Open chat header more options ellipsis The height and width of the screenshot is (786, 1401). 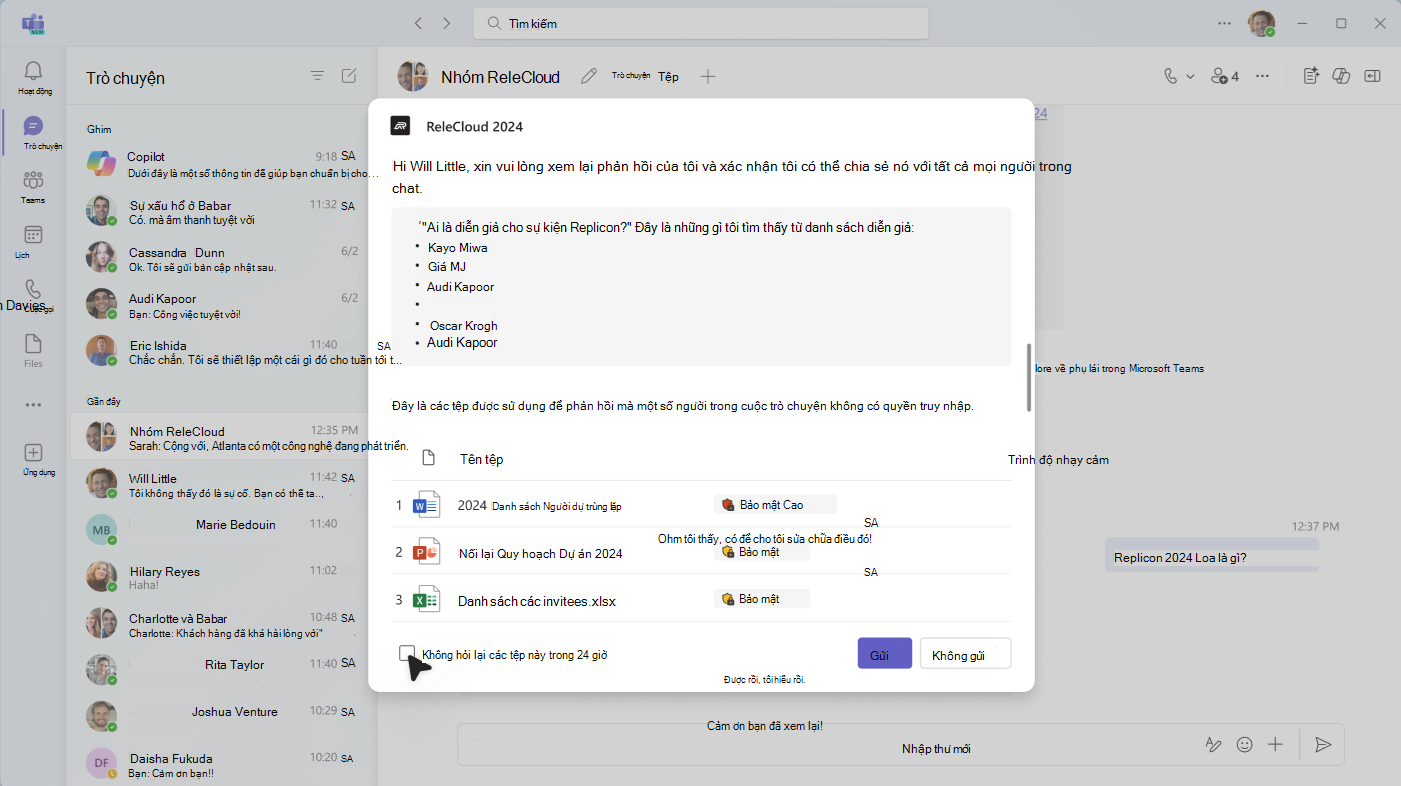[1263, 76]
